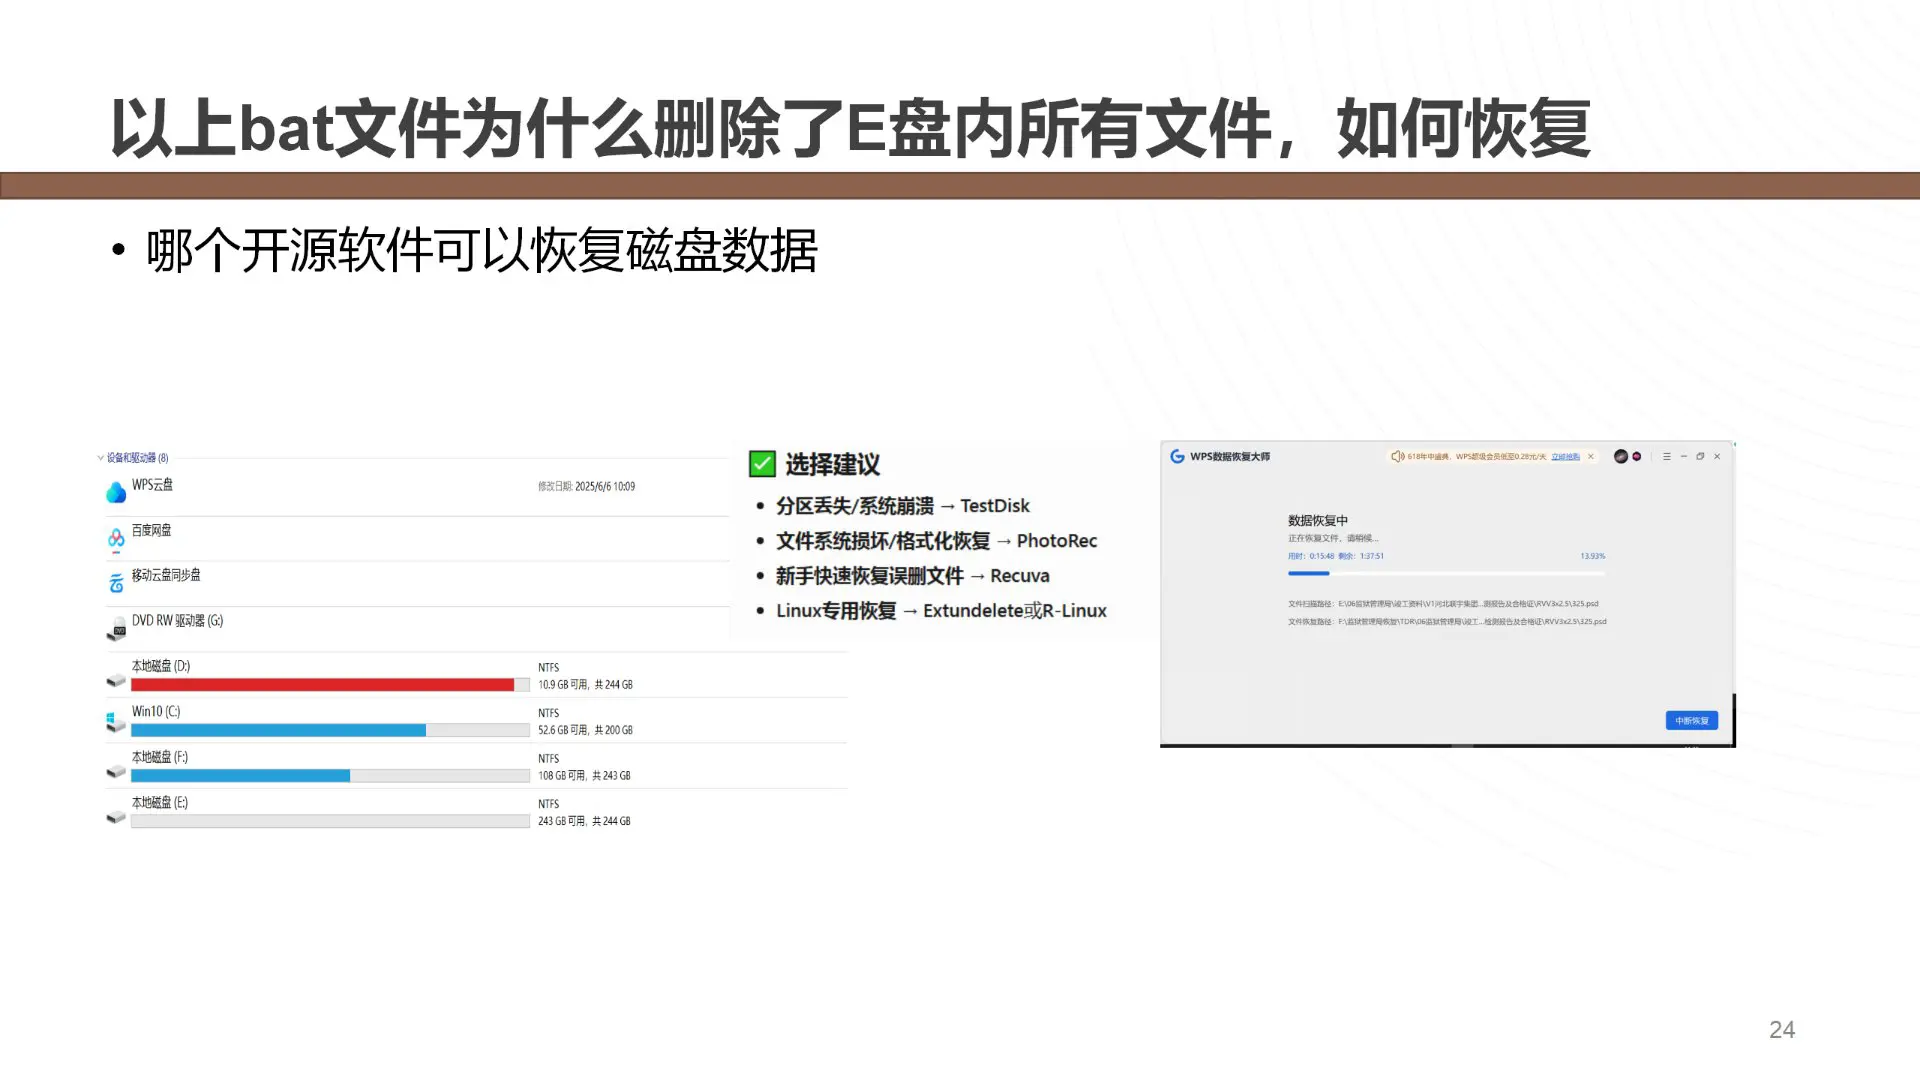
Task: Select the 移动云盘同步盘 icon
Action: 116,583
